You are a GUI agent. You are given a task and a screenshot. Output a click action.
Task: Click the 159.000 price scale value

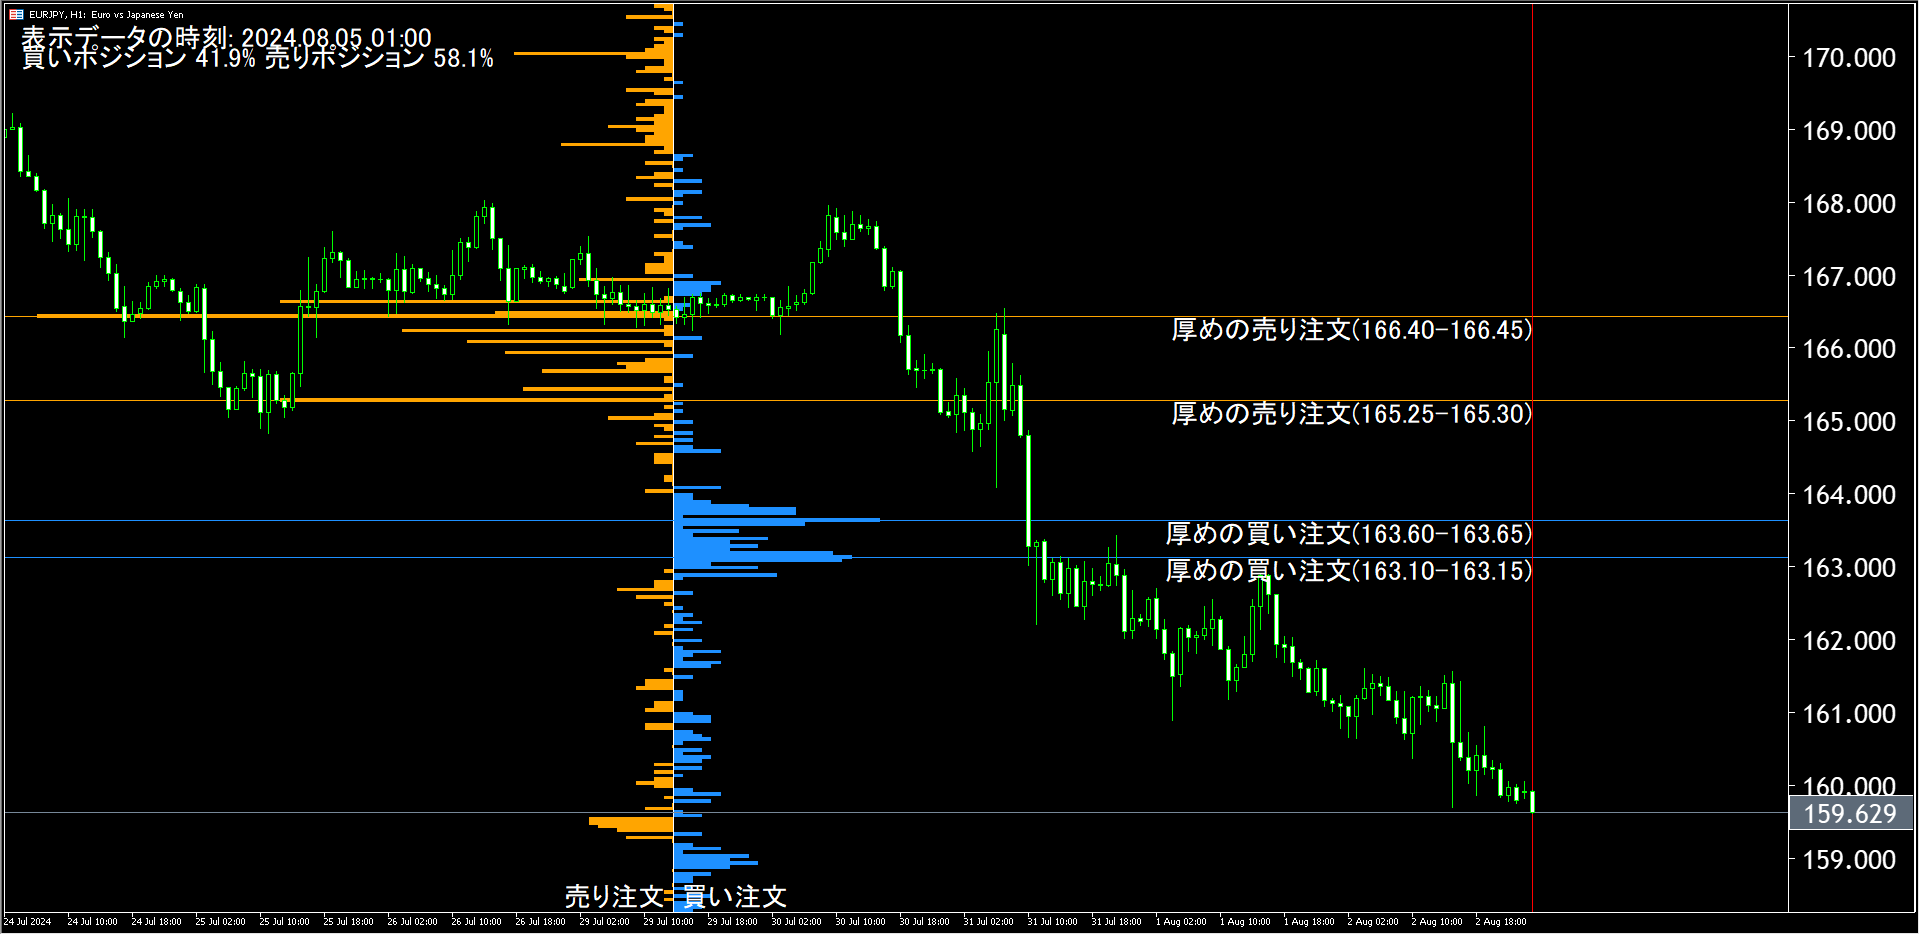(x=1849, y=860)
